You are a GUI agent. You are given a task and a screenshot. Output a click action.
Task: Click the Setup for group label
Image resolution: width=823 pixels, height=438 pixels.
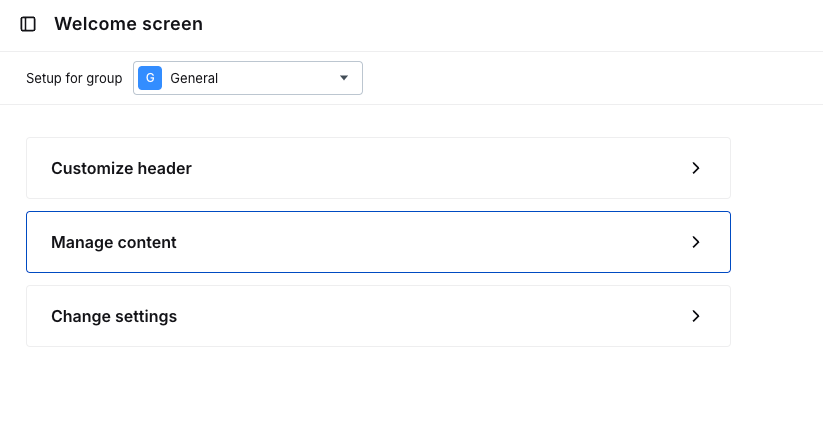74,78
